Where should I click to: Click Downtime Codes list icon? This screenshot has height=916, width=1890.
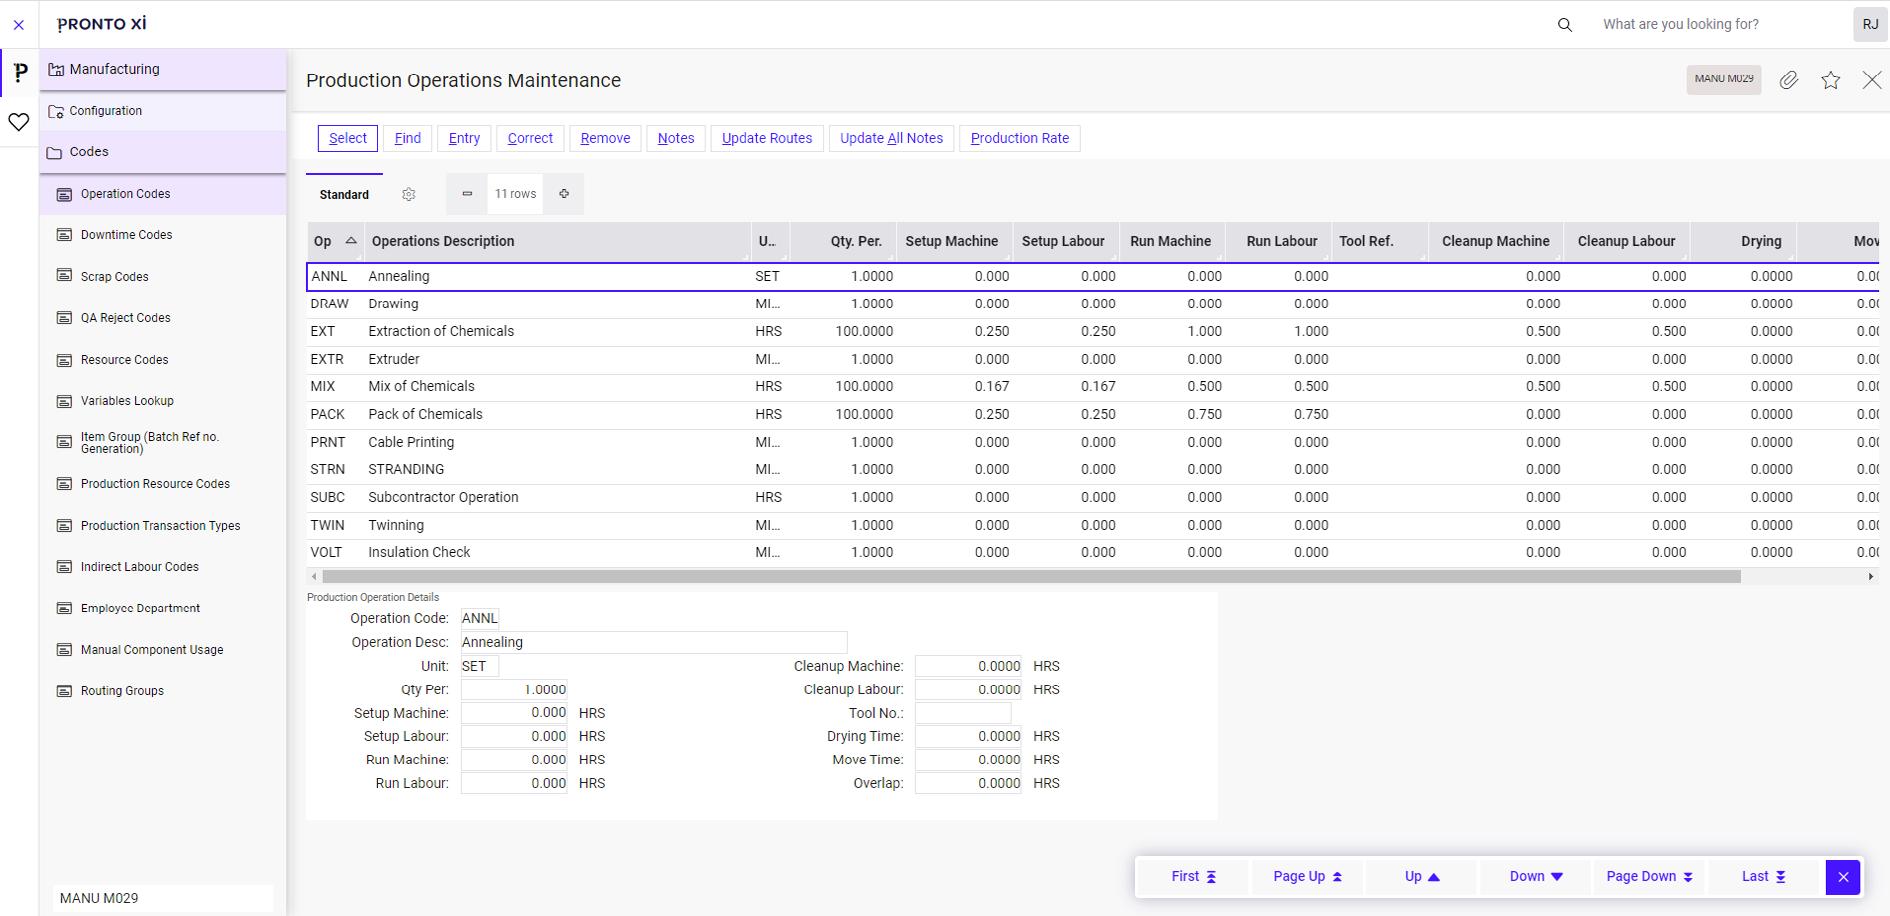[64, 235]
